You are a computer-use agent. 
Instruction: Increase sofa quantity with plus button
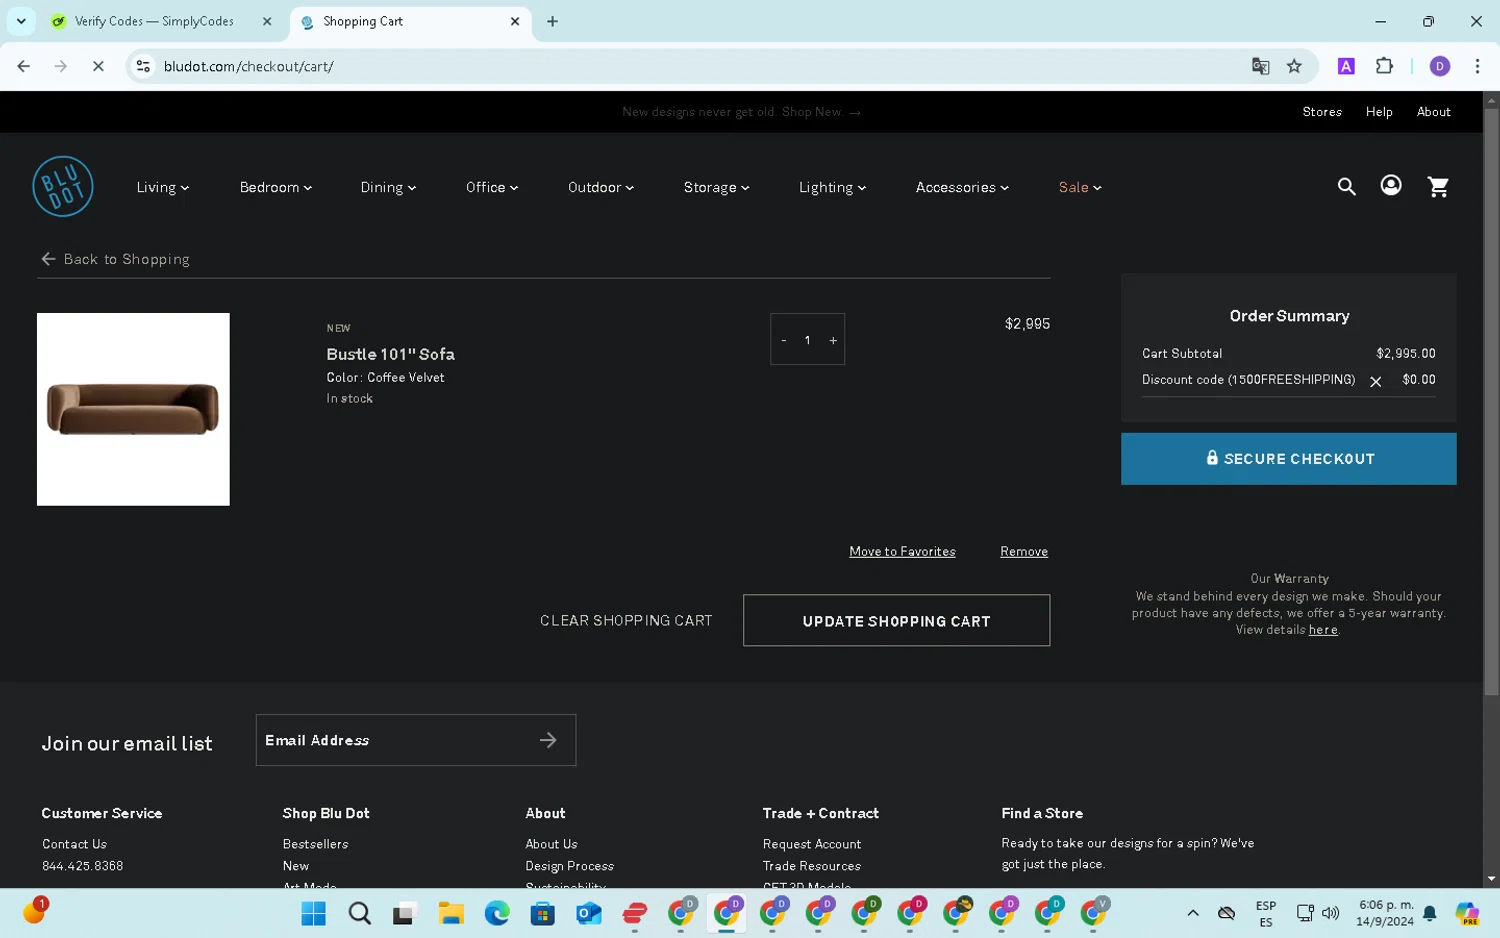tap(832, 340)
